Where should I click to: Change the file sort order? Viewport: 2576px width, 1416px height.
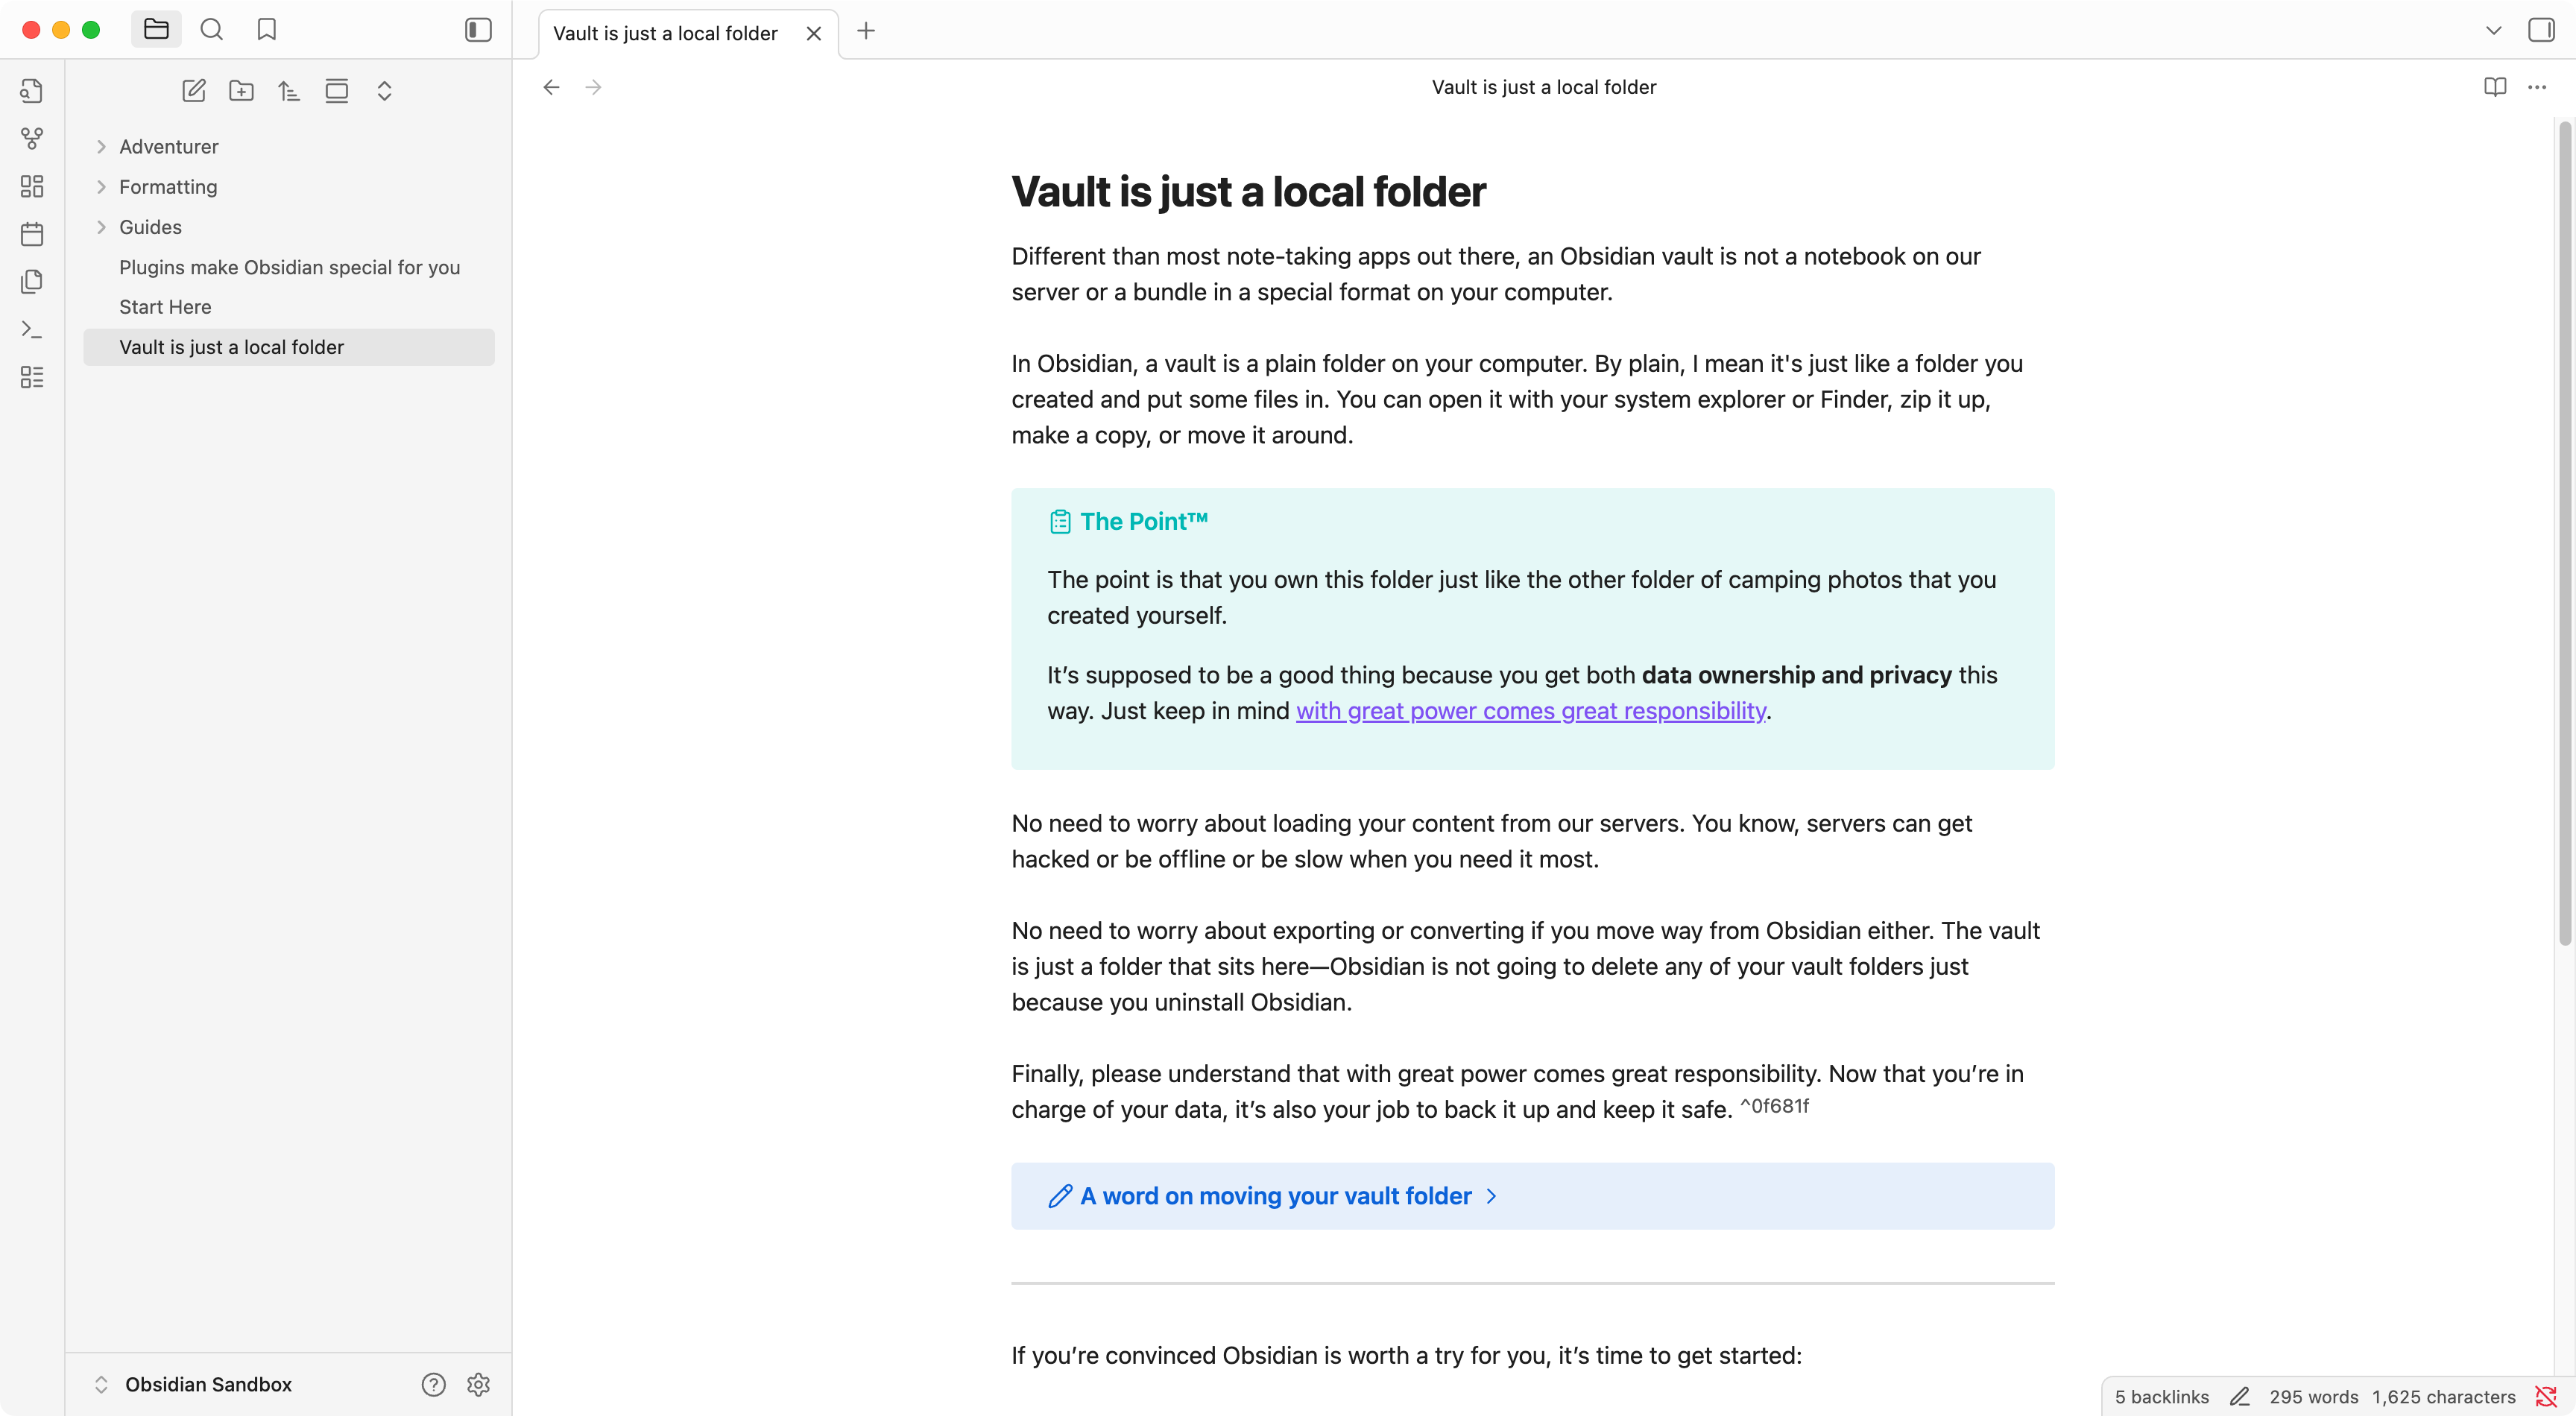[289, 91]
